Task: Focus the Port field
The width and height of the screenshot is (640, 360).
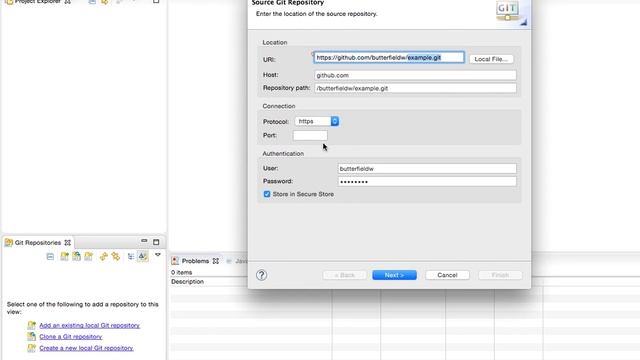Action: 310,136
